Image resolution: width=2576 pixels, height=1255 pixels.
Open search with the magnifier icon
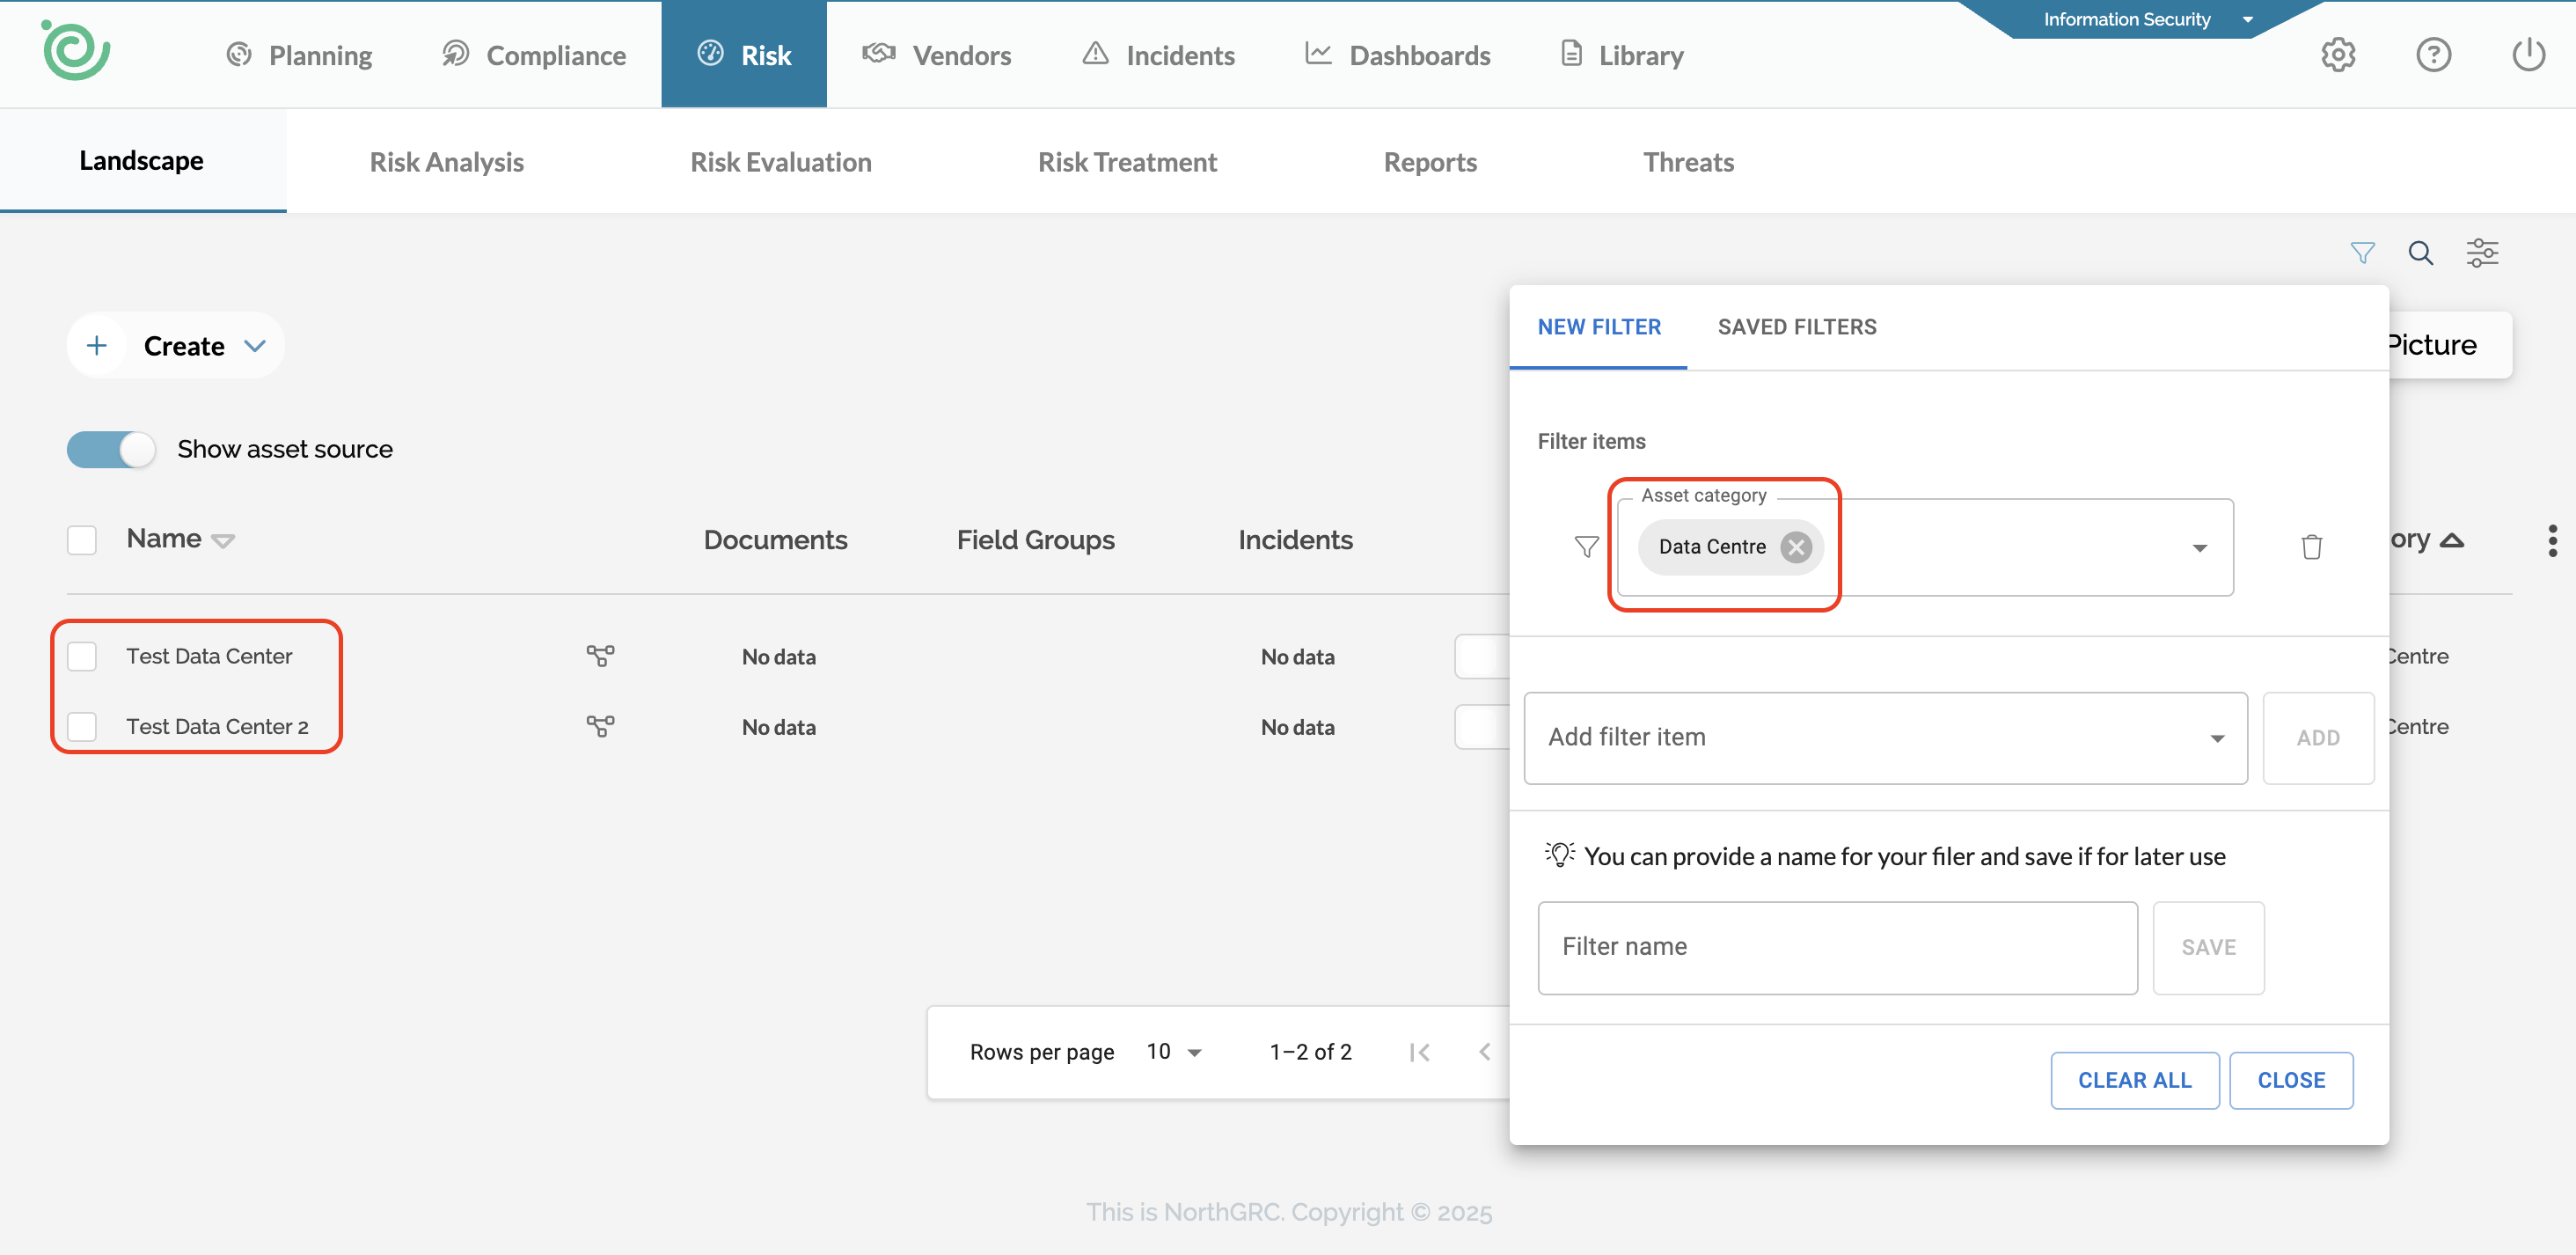pos(2420,253)
